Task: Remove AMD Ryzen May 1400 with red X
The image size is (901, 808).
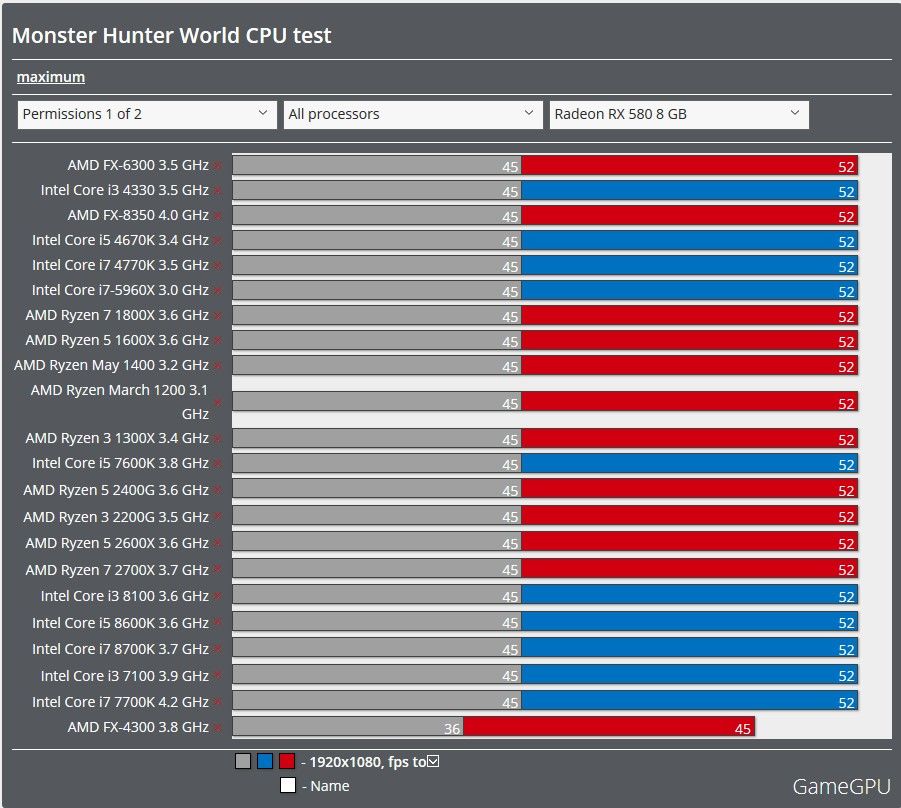Action: coord(218,366)
